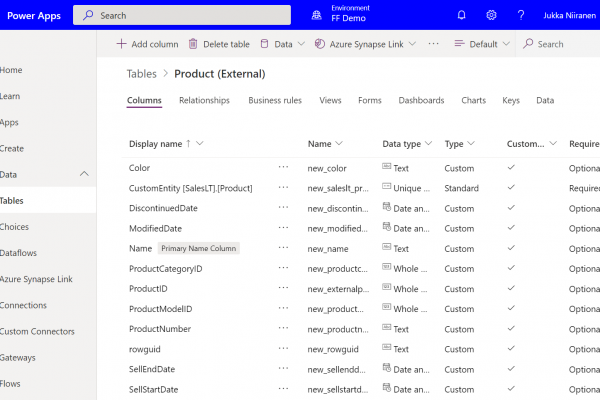Click the Default view list icon
Viewport: 600px width, 400px height.
point(459,44)
